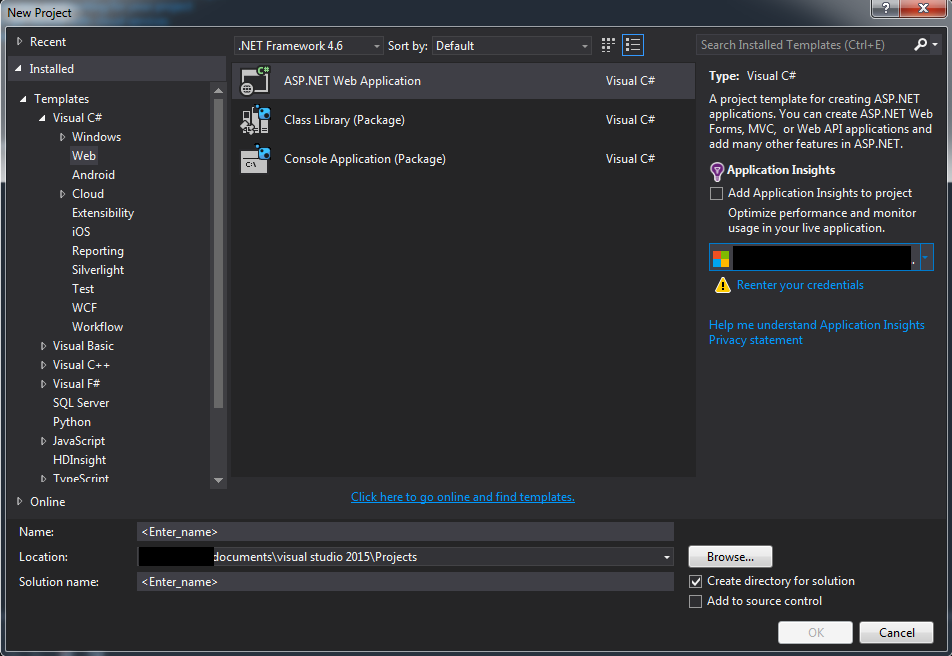Screen dimensions: 952x656
Task: Collapse the Installed section
Action: coord(18,69)
